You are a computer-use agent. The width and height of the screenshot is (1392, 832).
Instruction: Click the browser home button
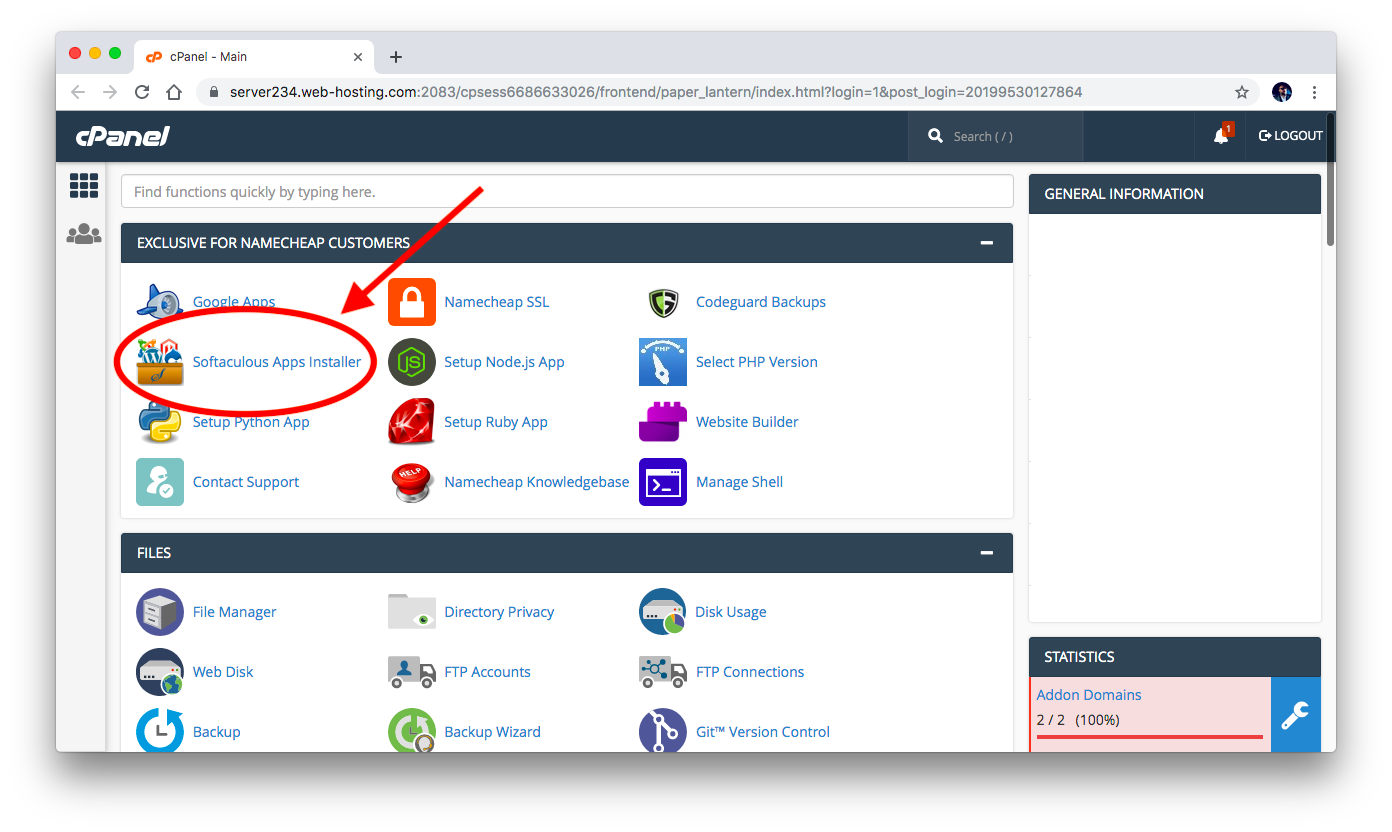174,92
